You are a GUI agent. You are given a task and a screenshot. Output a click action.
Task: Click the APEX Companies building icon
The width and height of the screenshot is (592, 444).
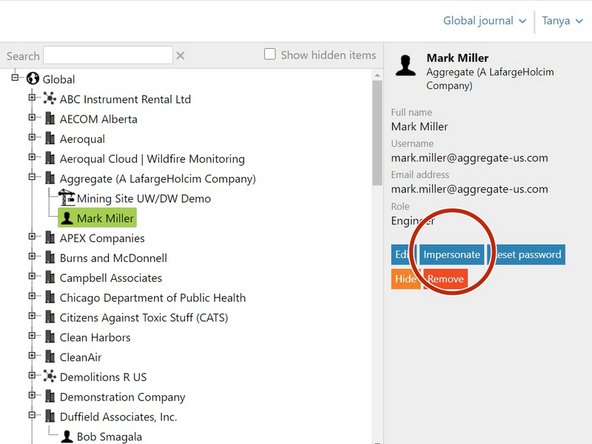coord(50,237)
